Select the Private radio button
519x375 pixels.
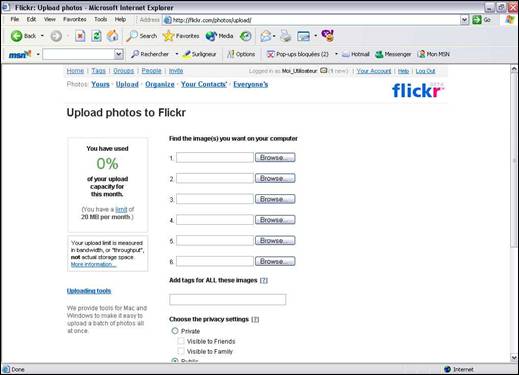coord(175,331)
